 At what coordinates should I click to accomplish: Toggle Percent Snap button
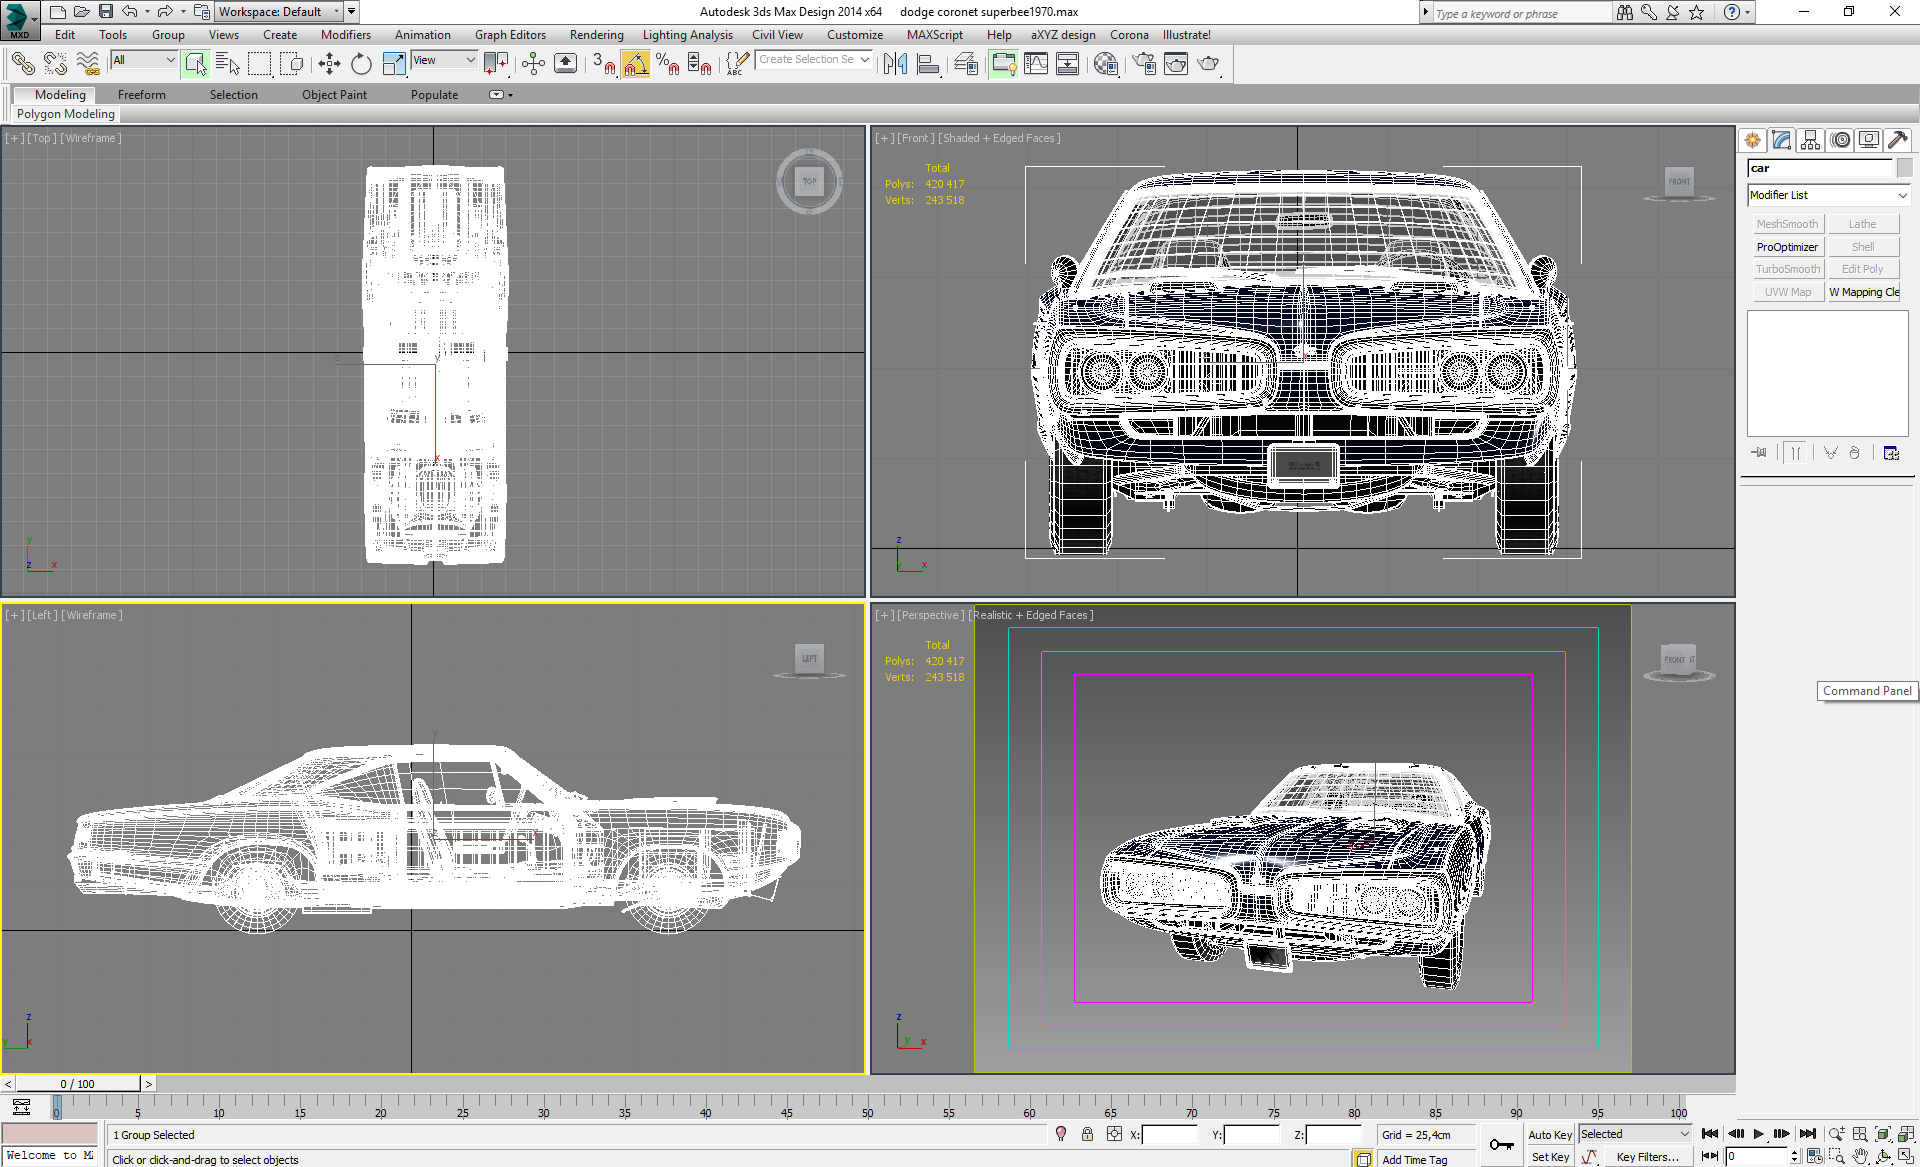[x=667, y=64]
